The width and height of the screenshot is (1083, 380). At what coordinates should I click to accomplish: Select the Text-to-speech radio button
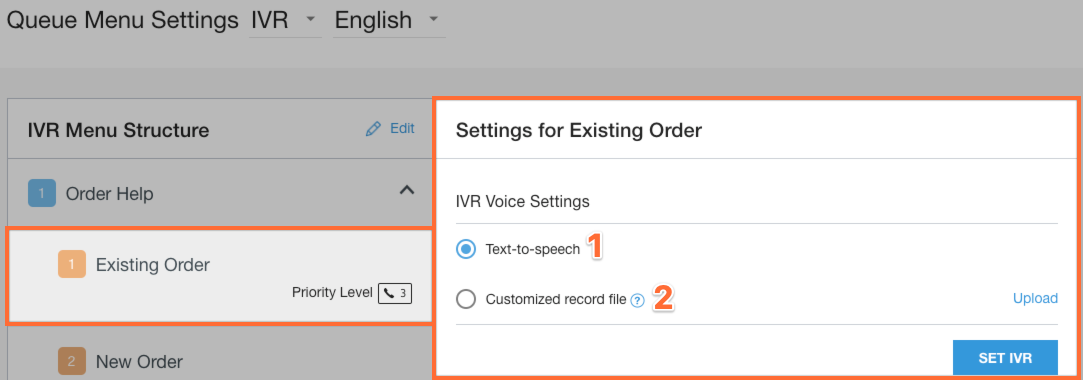click(x=466, y=249)
